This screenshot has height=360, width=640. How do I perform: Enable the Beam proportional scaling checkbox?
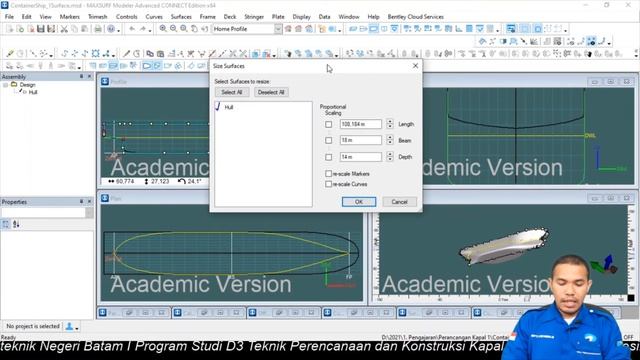[329, 140]
